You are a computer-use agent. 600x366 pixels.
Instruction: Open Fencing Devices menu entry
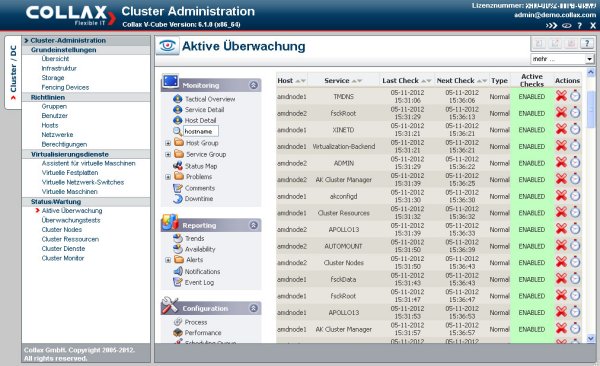point(65,87)
